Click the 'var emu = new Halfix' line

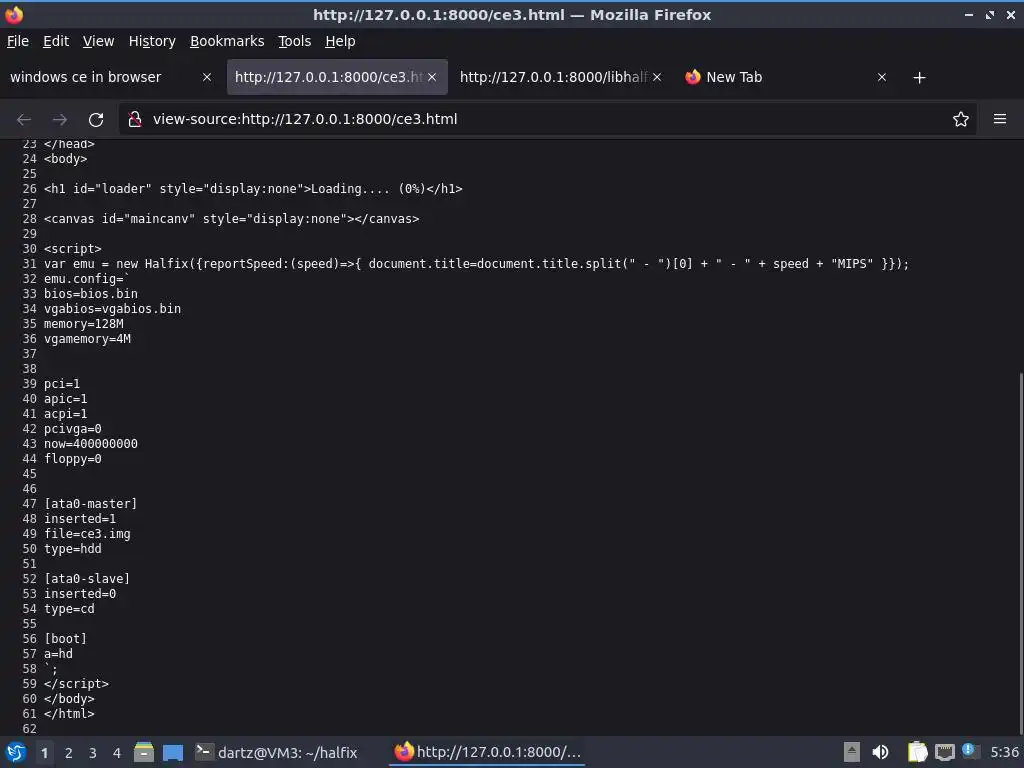[x=476, y=264]
